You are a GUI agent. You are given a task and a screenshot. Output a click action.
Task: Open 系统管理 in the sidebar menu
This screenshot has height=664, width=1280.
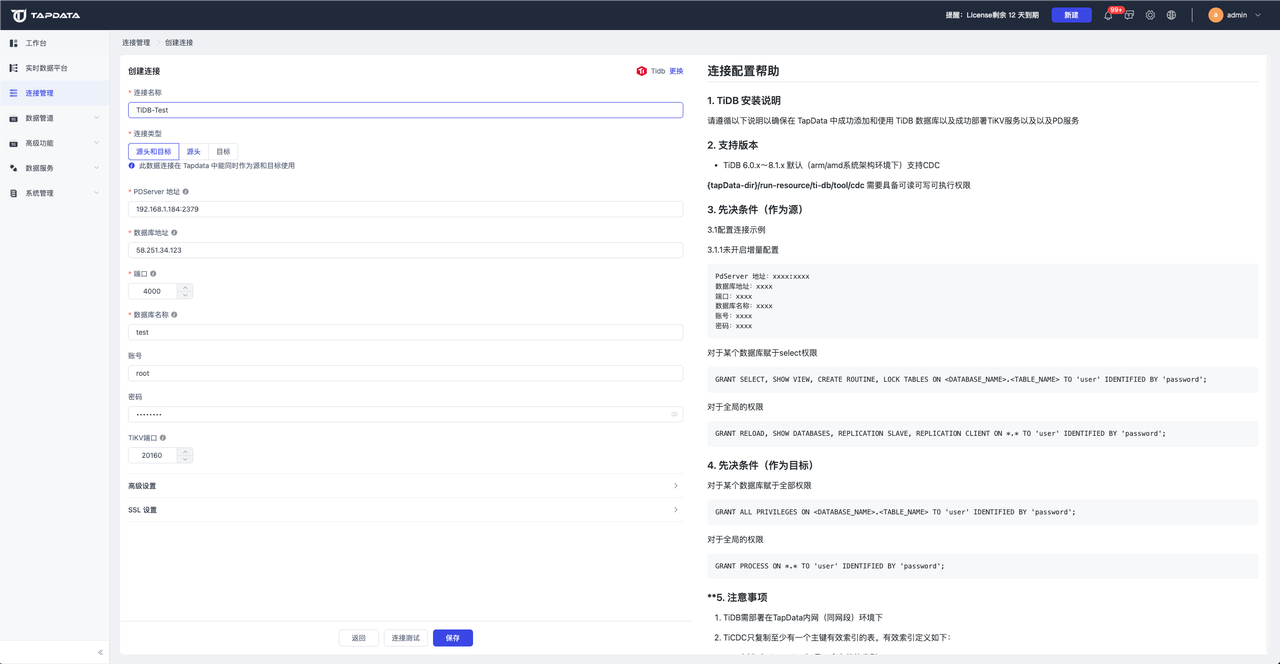tap(55, 191)
